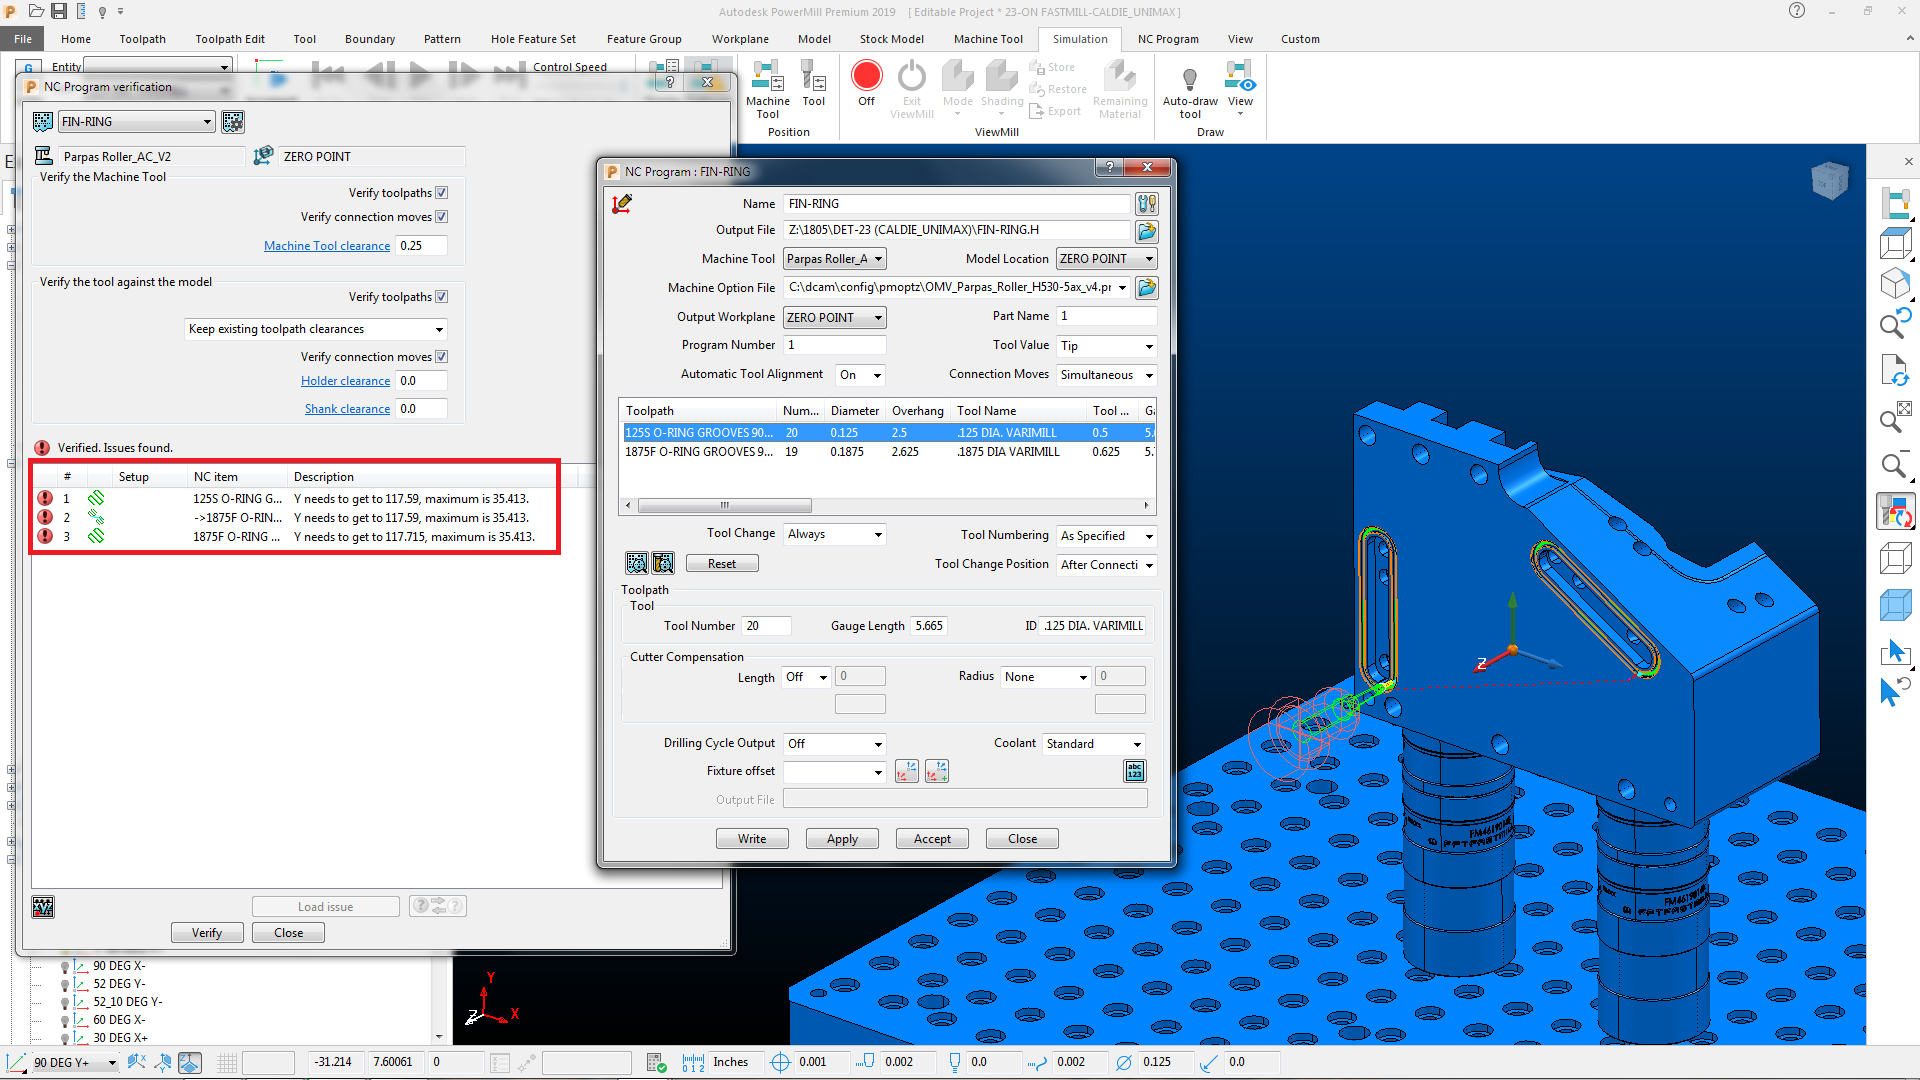Turn off ViewMill with the red Off button
Viewport: 1920px width, 1080px height.
(x=866, y=84)
